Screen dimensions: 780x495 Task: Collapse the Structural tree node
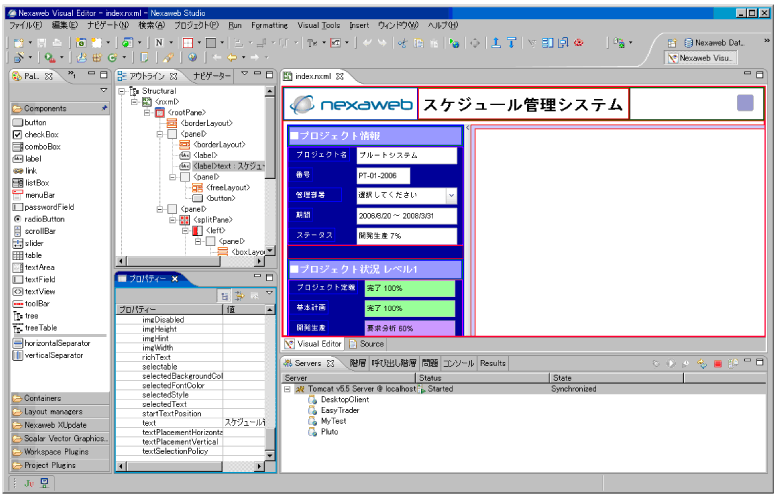tap(121, 91)
